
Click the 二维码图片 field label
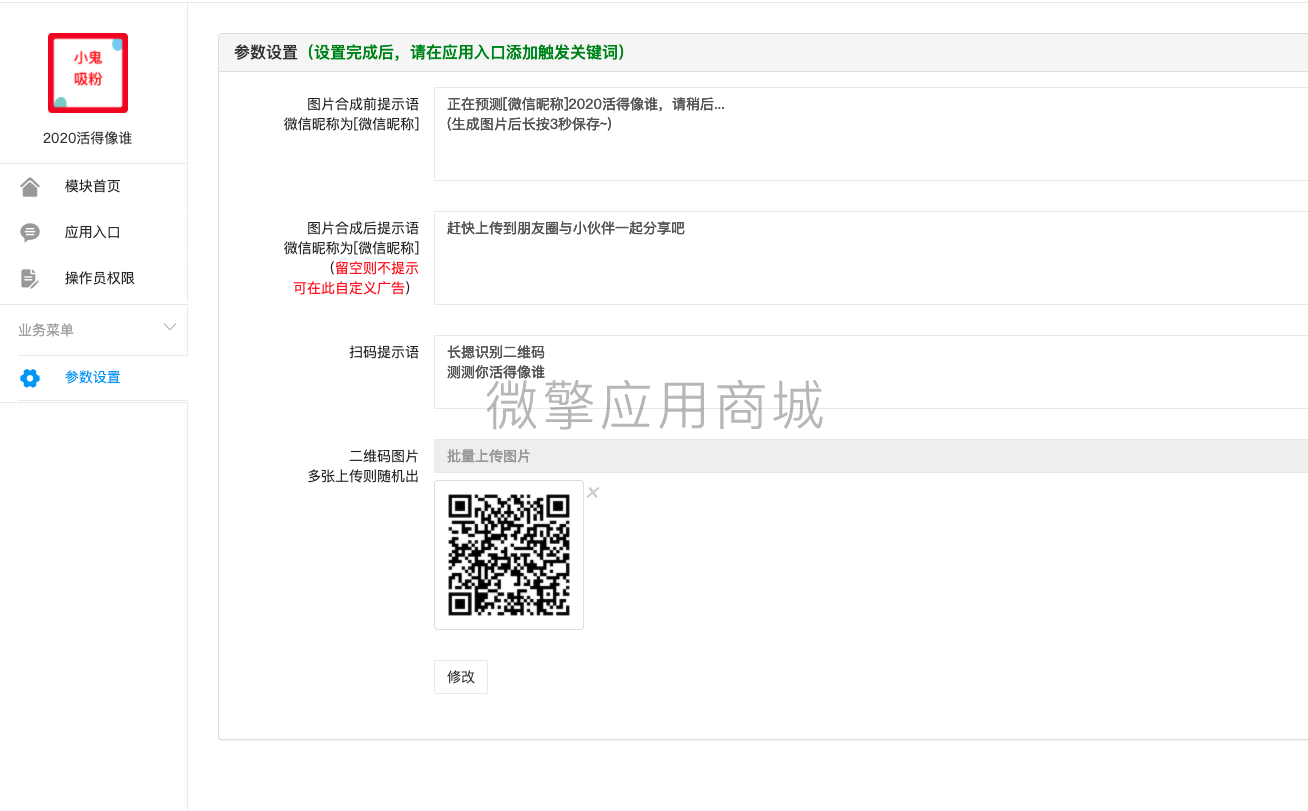[x=384, y=456]
